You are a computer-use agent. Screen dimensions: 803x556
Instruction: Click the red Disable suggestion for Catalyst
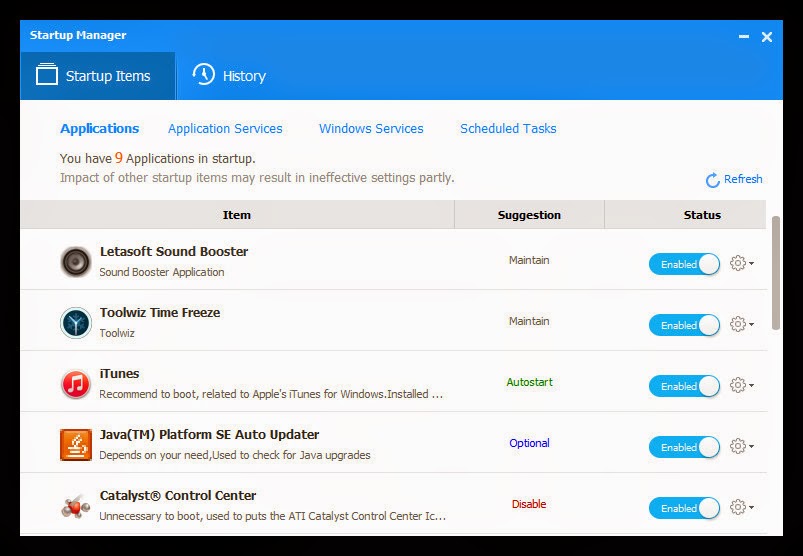[529, 504]
